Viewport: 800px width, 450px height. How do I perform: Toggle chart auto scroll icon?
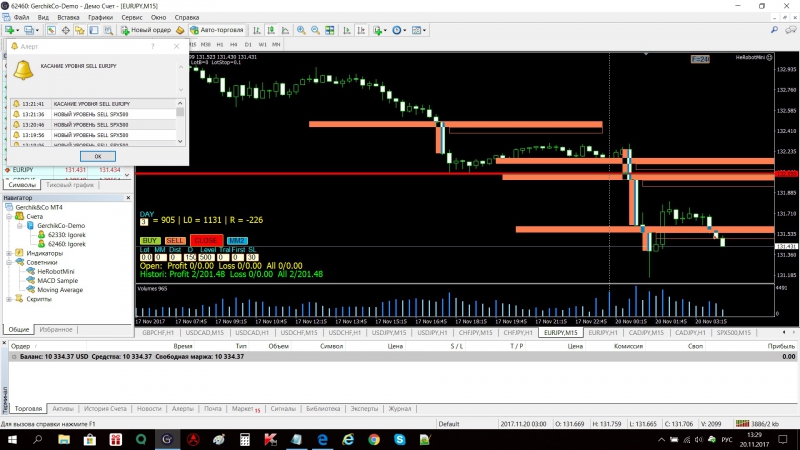pos(347,30)
